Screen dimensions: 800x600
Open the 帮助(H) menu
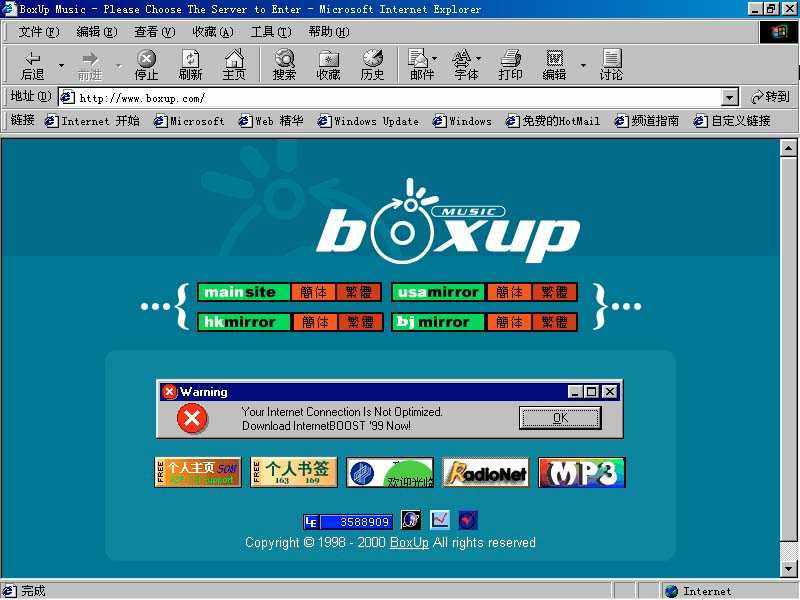point(329,32)
